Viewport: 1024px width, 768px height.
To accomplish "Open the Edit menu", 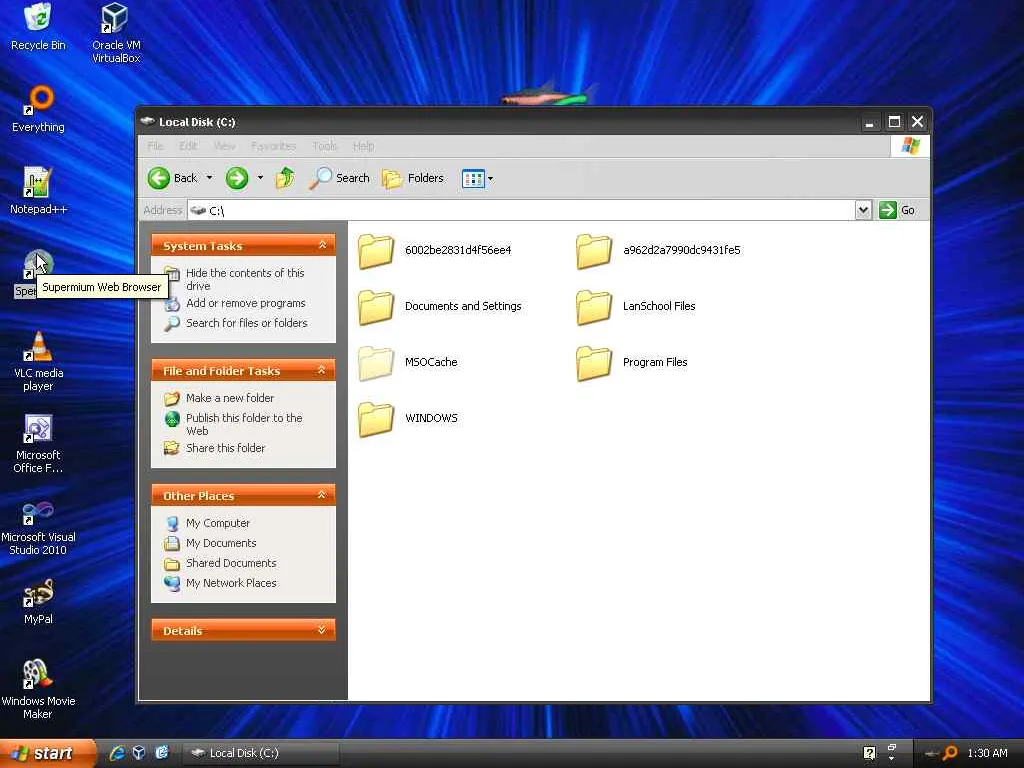I will click(x=188, y=146).
